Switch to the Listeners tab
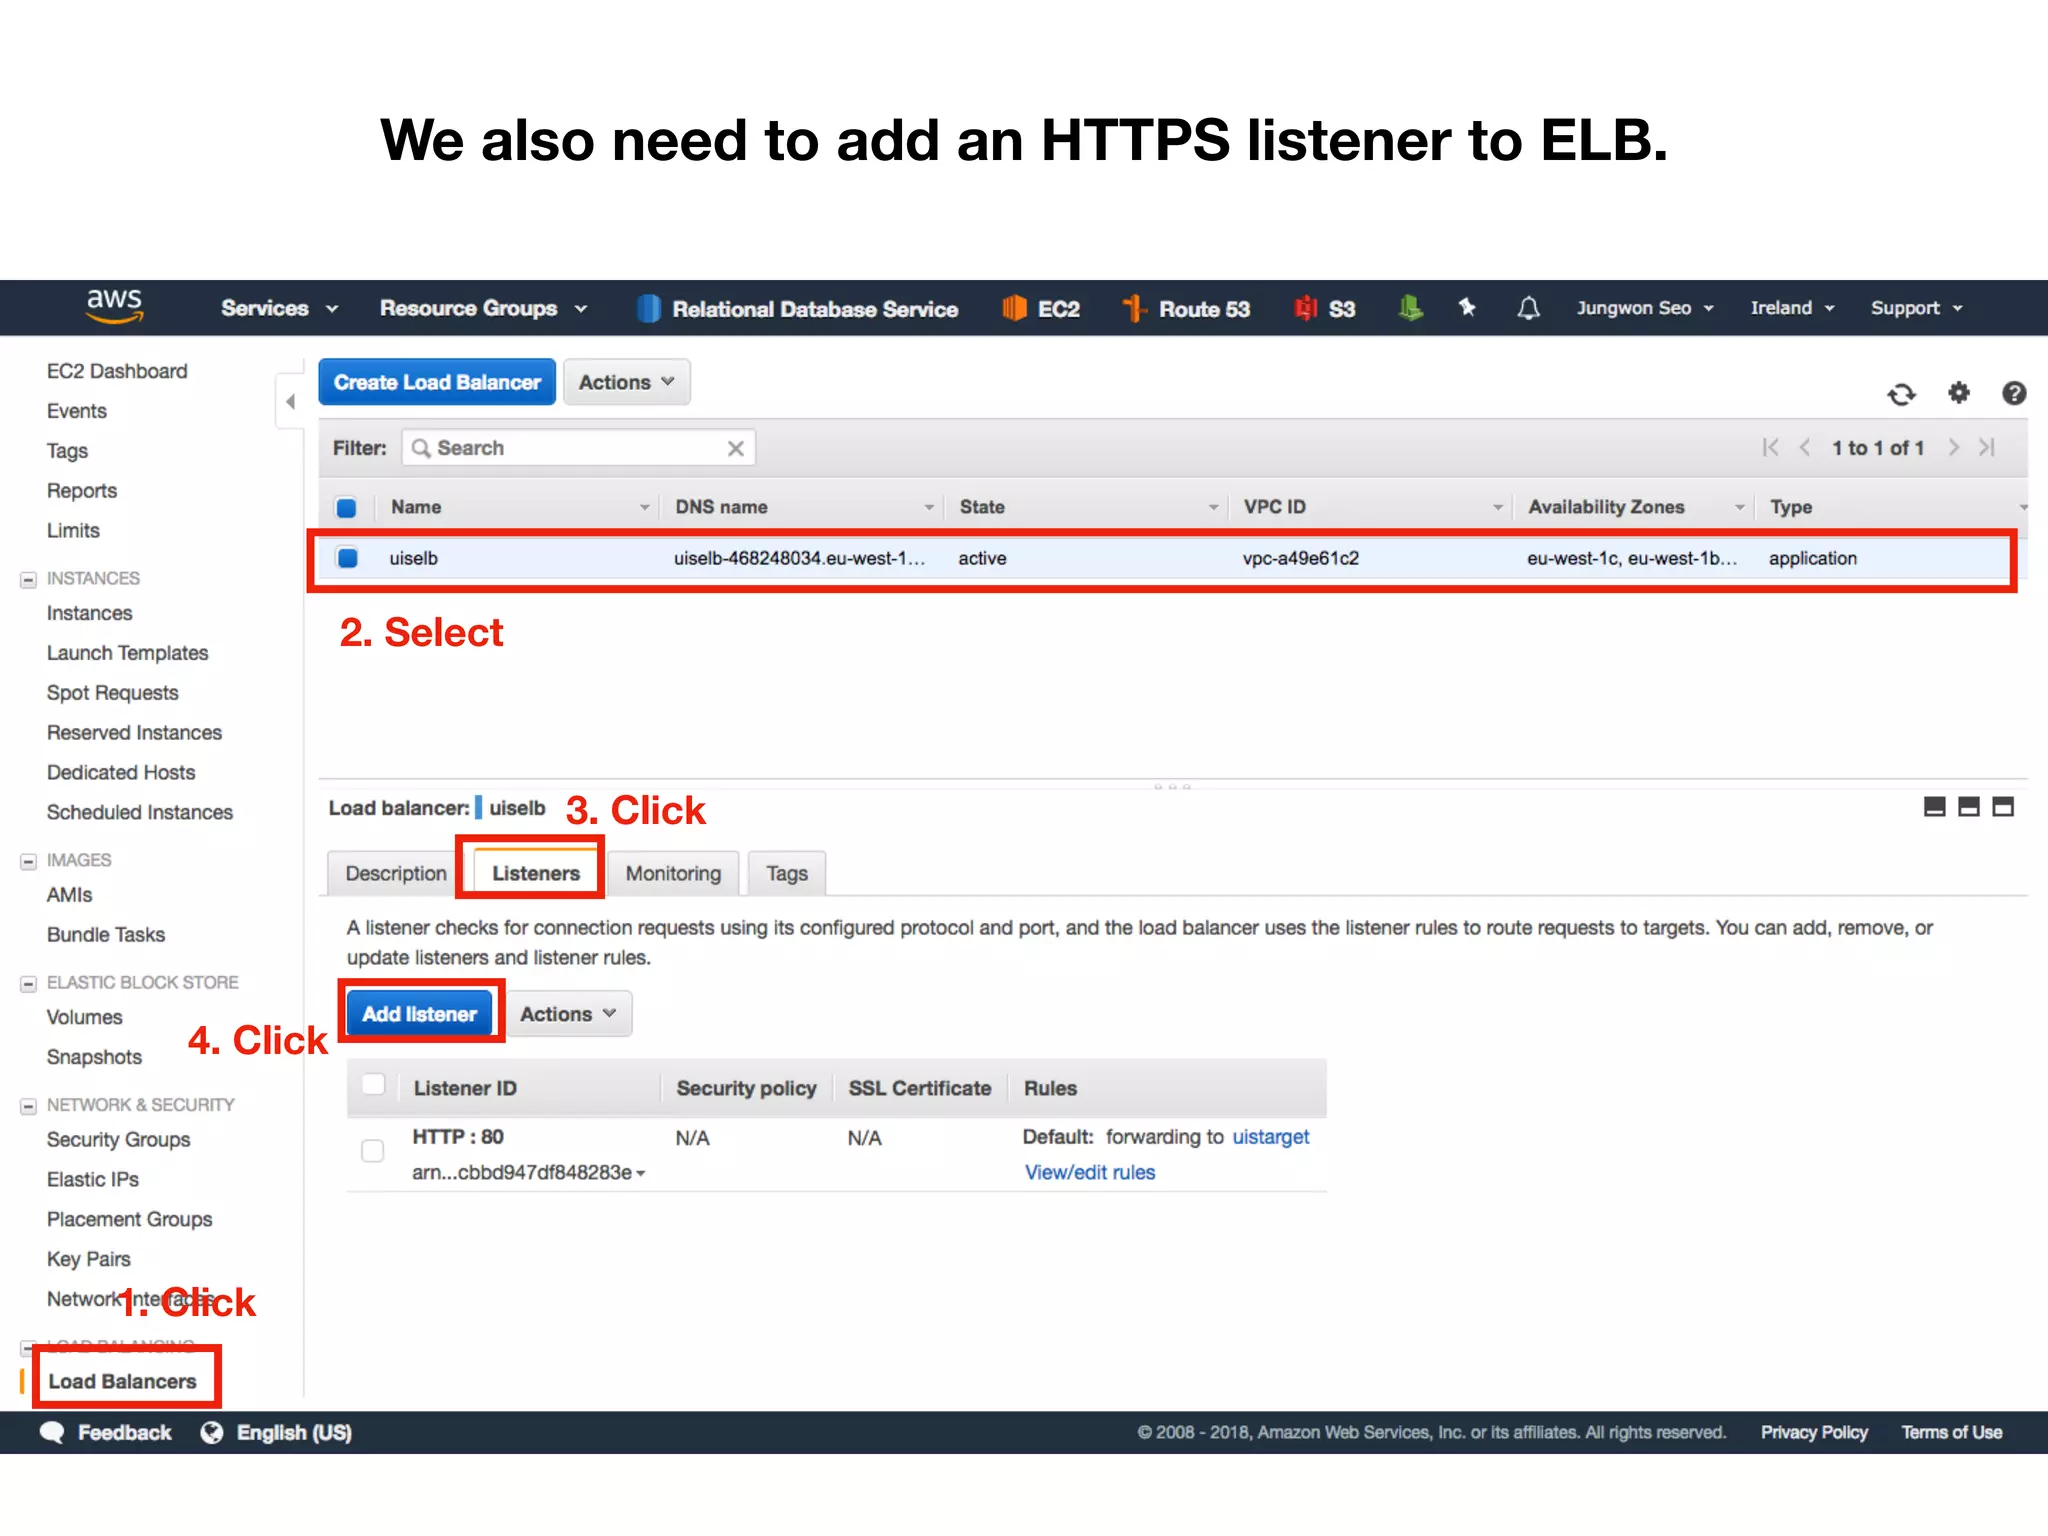The height and width of the screenshot is (1536, 2048). [x=535, y=873]
